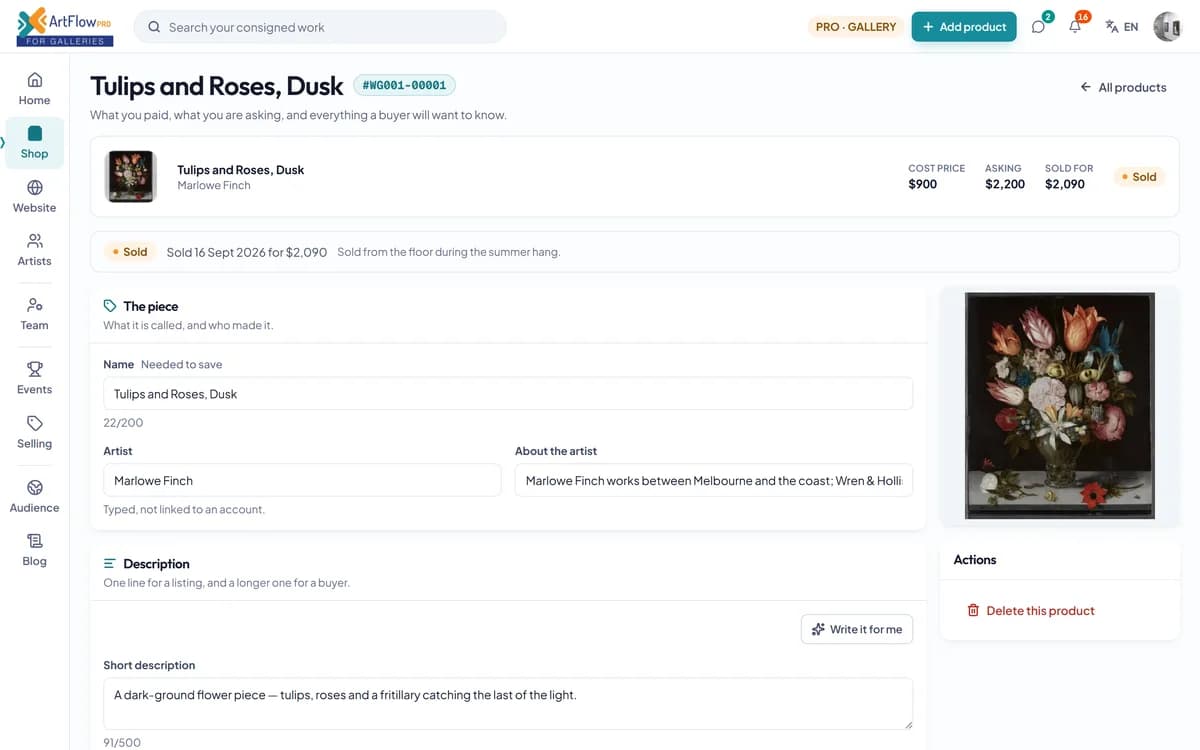Open the Home sidebar section
The width and height of the screenshot is (1200, 750).
(x=34, y=88)
